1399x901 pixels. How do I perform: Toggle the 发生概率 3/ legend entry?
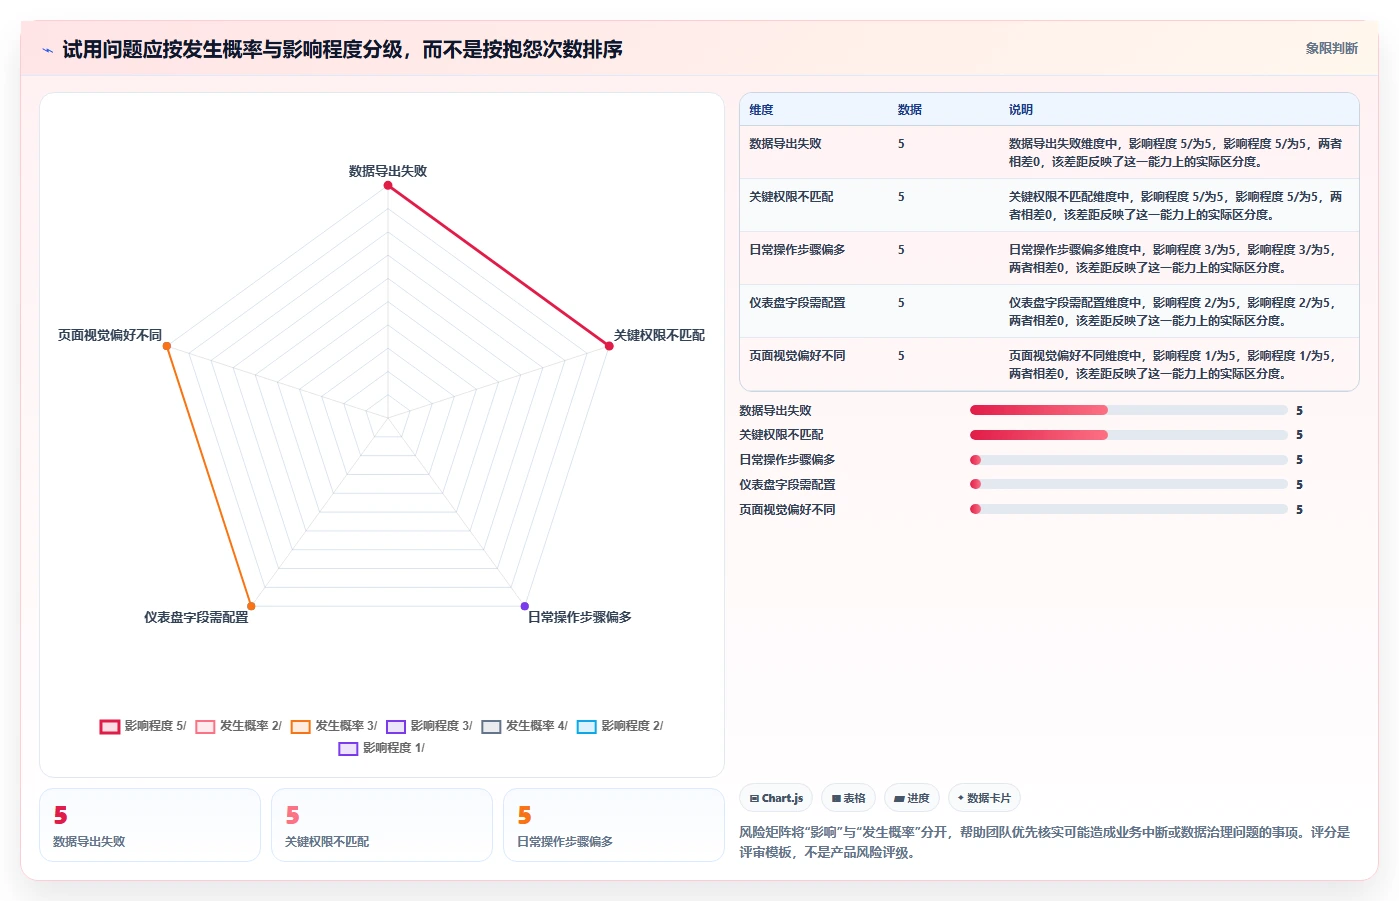click(x=334, y=726)
